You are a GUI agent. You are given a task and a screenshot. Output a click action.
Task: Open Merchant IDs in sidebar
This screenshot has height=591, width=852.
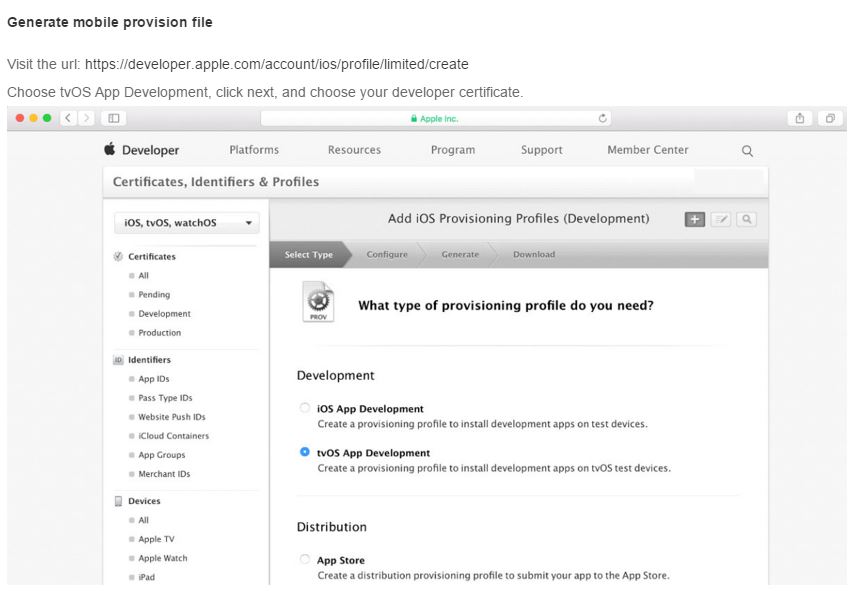(164, 474)
